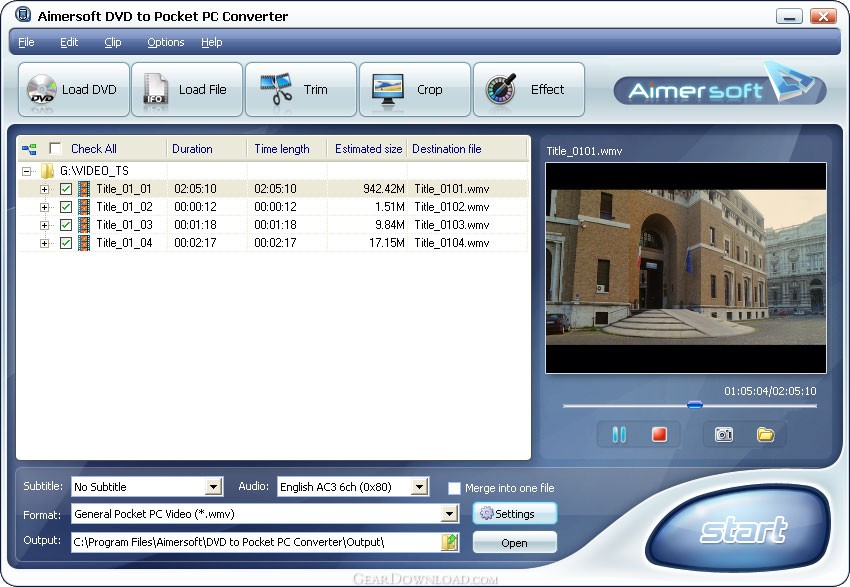
Task: Open the Subtitle dropdown
Action: click(x=214, y=487)
